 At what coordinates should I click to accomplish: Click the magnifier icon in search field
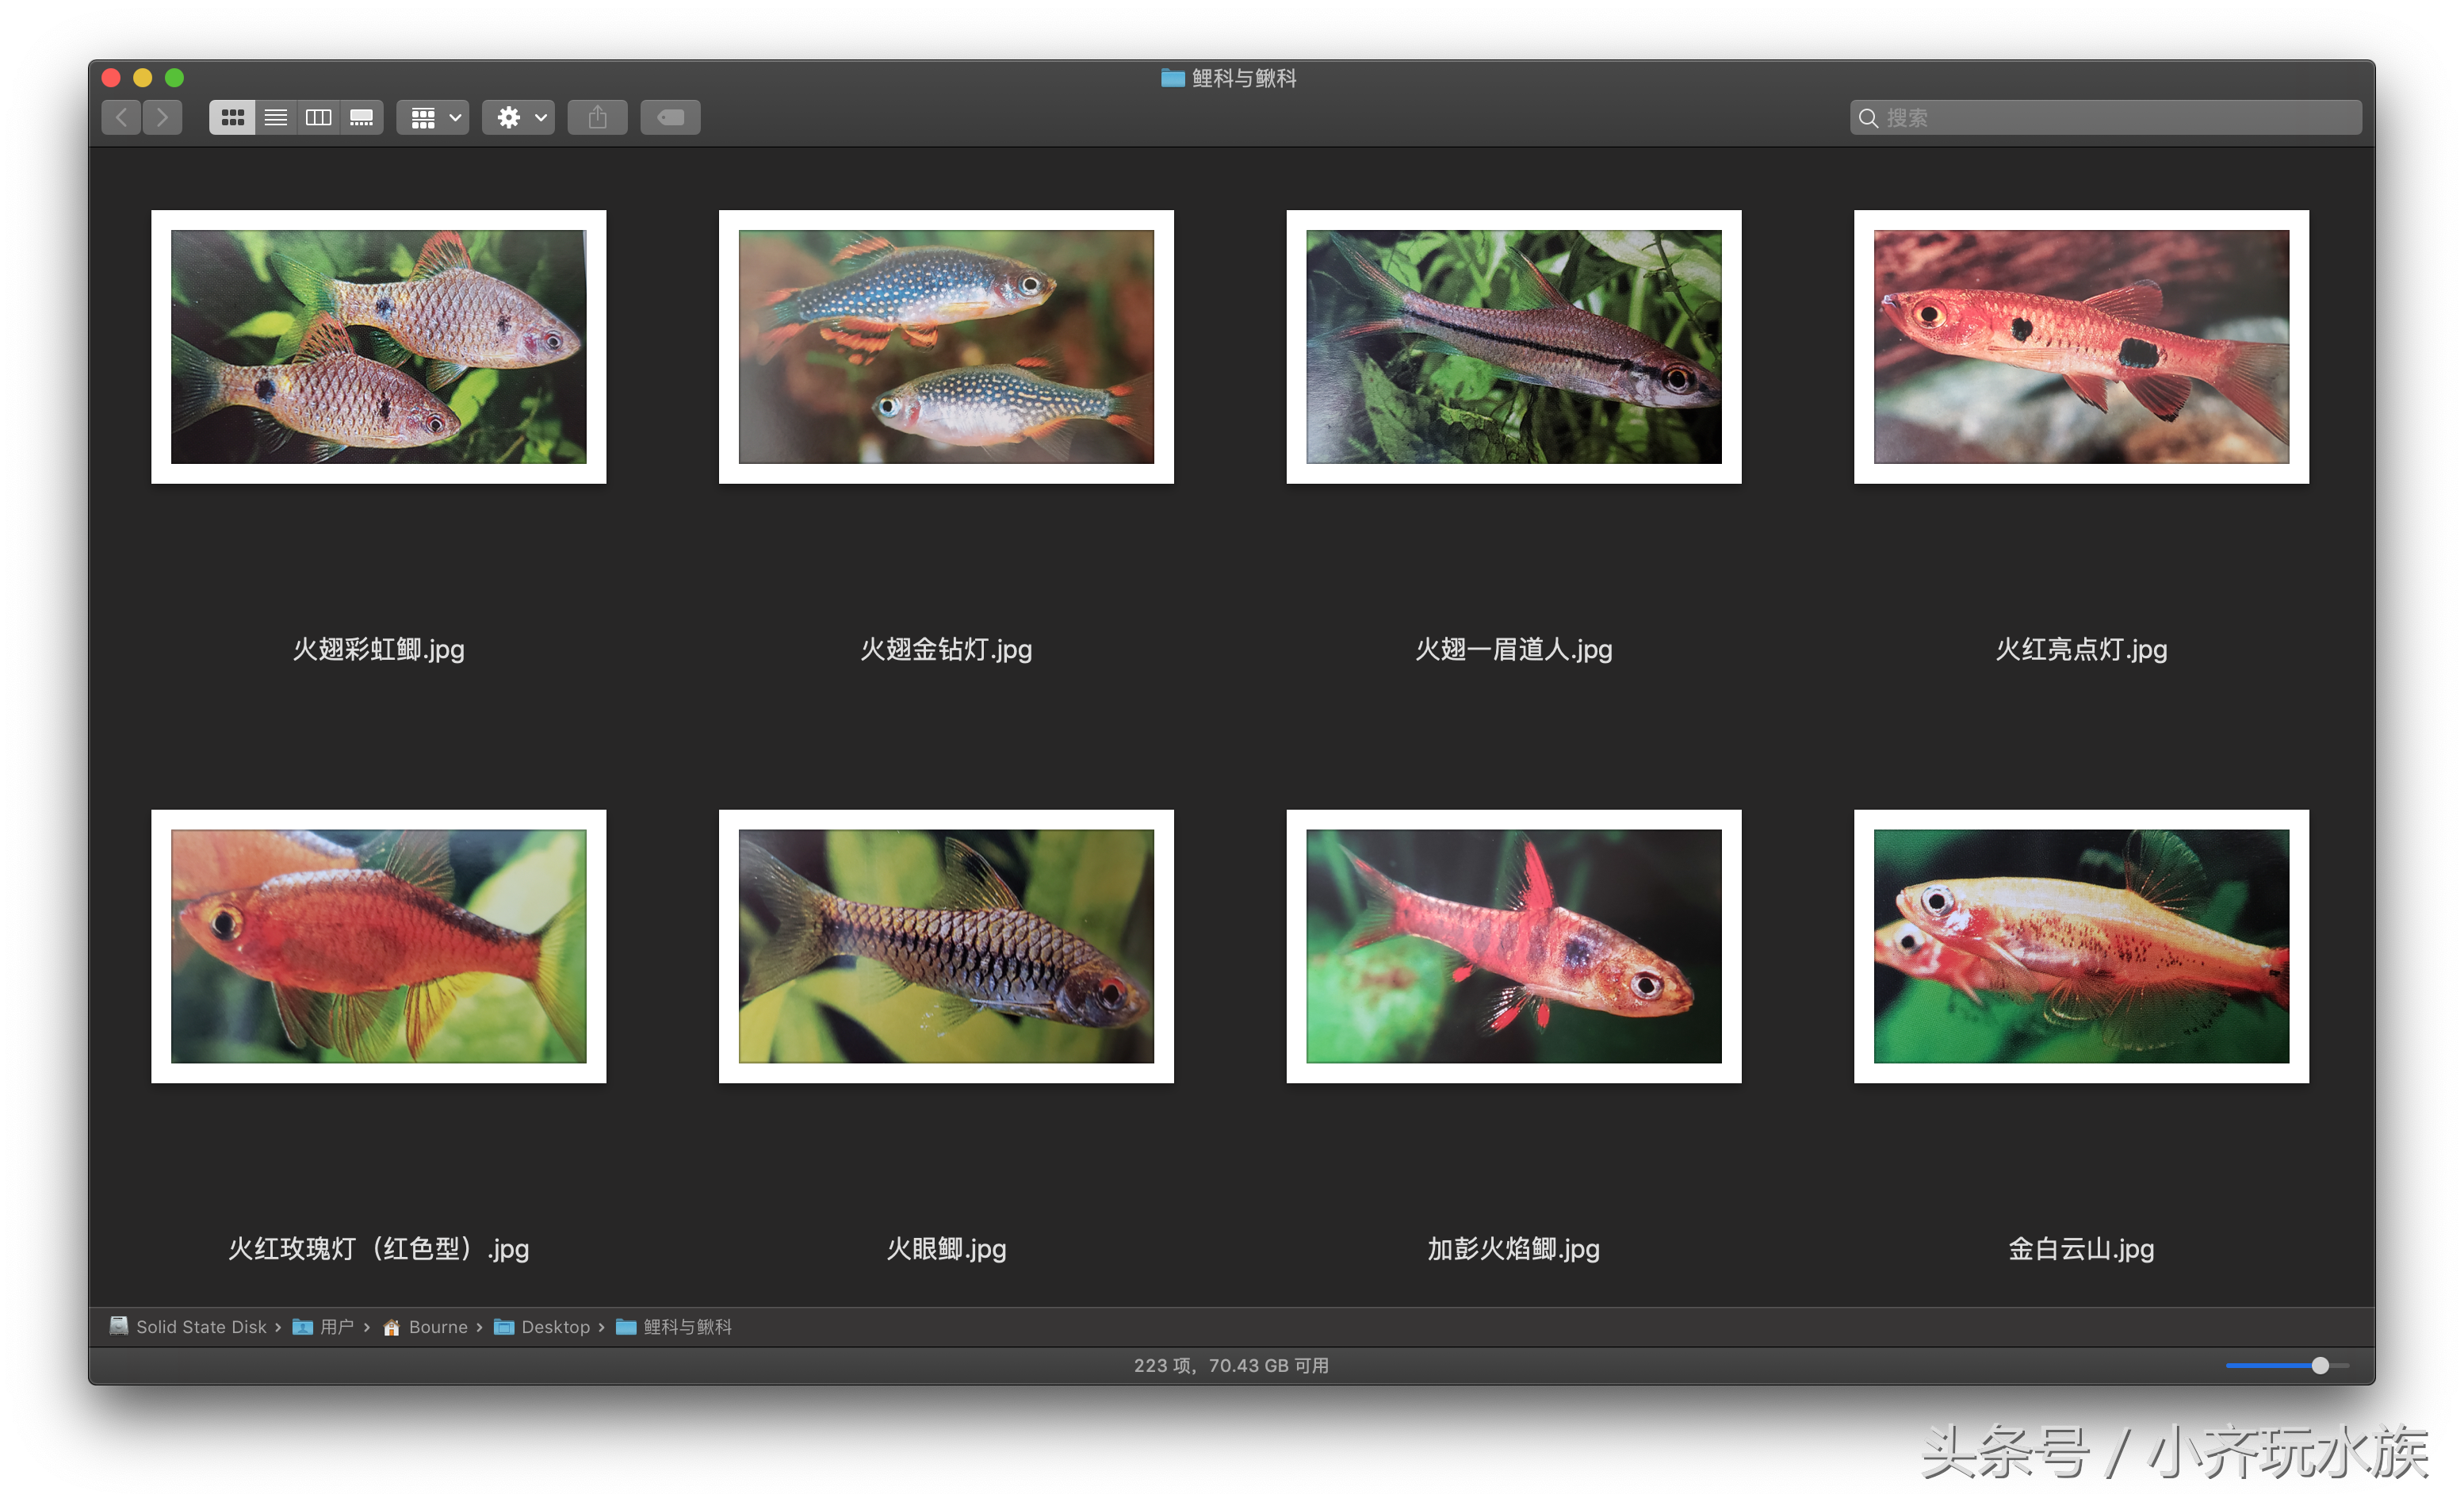coord(1867,118)
